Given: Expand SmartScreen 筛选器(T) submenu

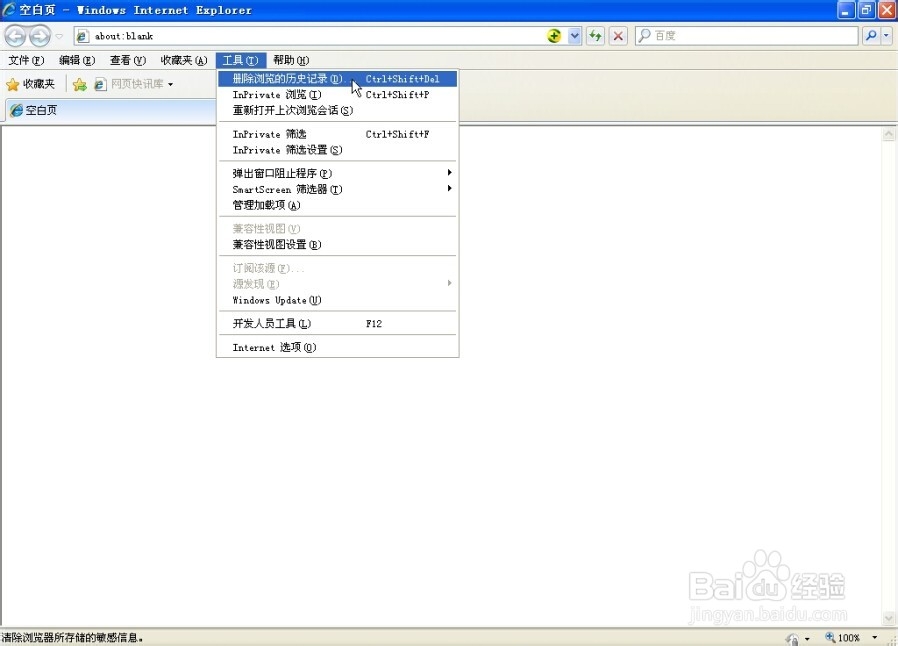Looking at the screenshot, I should pos(337,189).
